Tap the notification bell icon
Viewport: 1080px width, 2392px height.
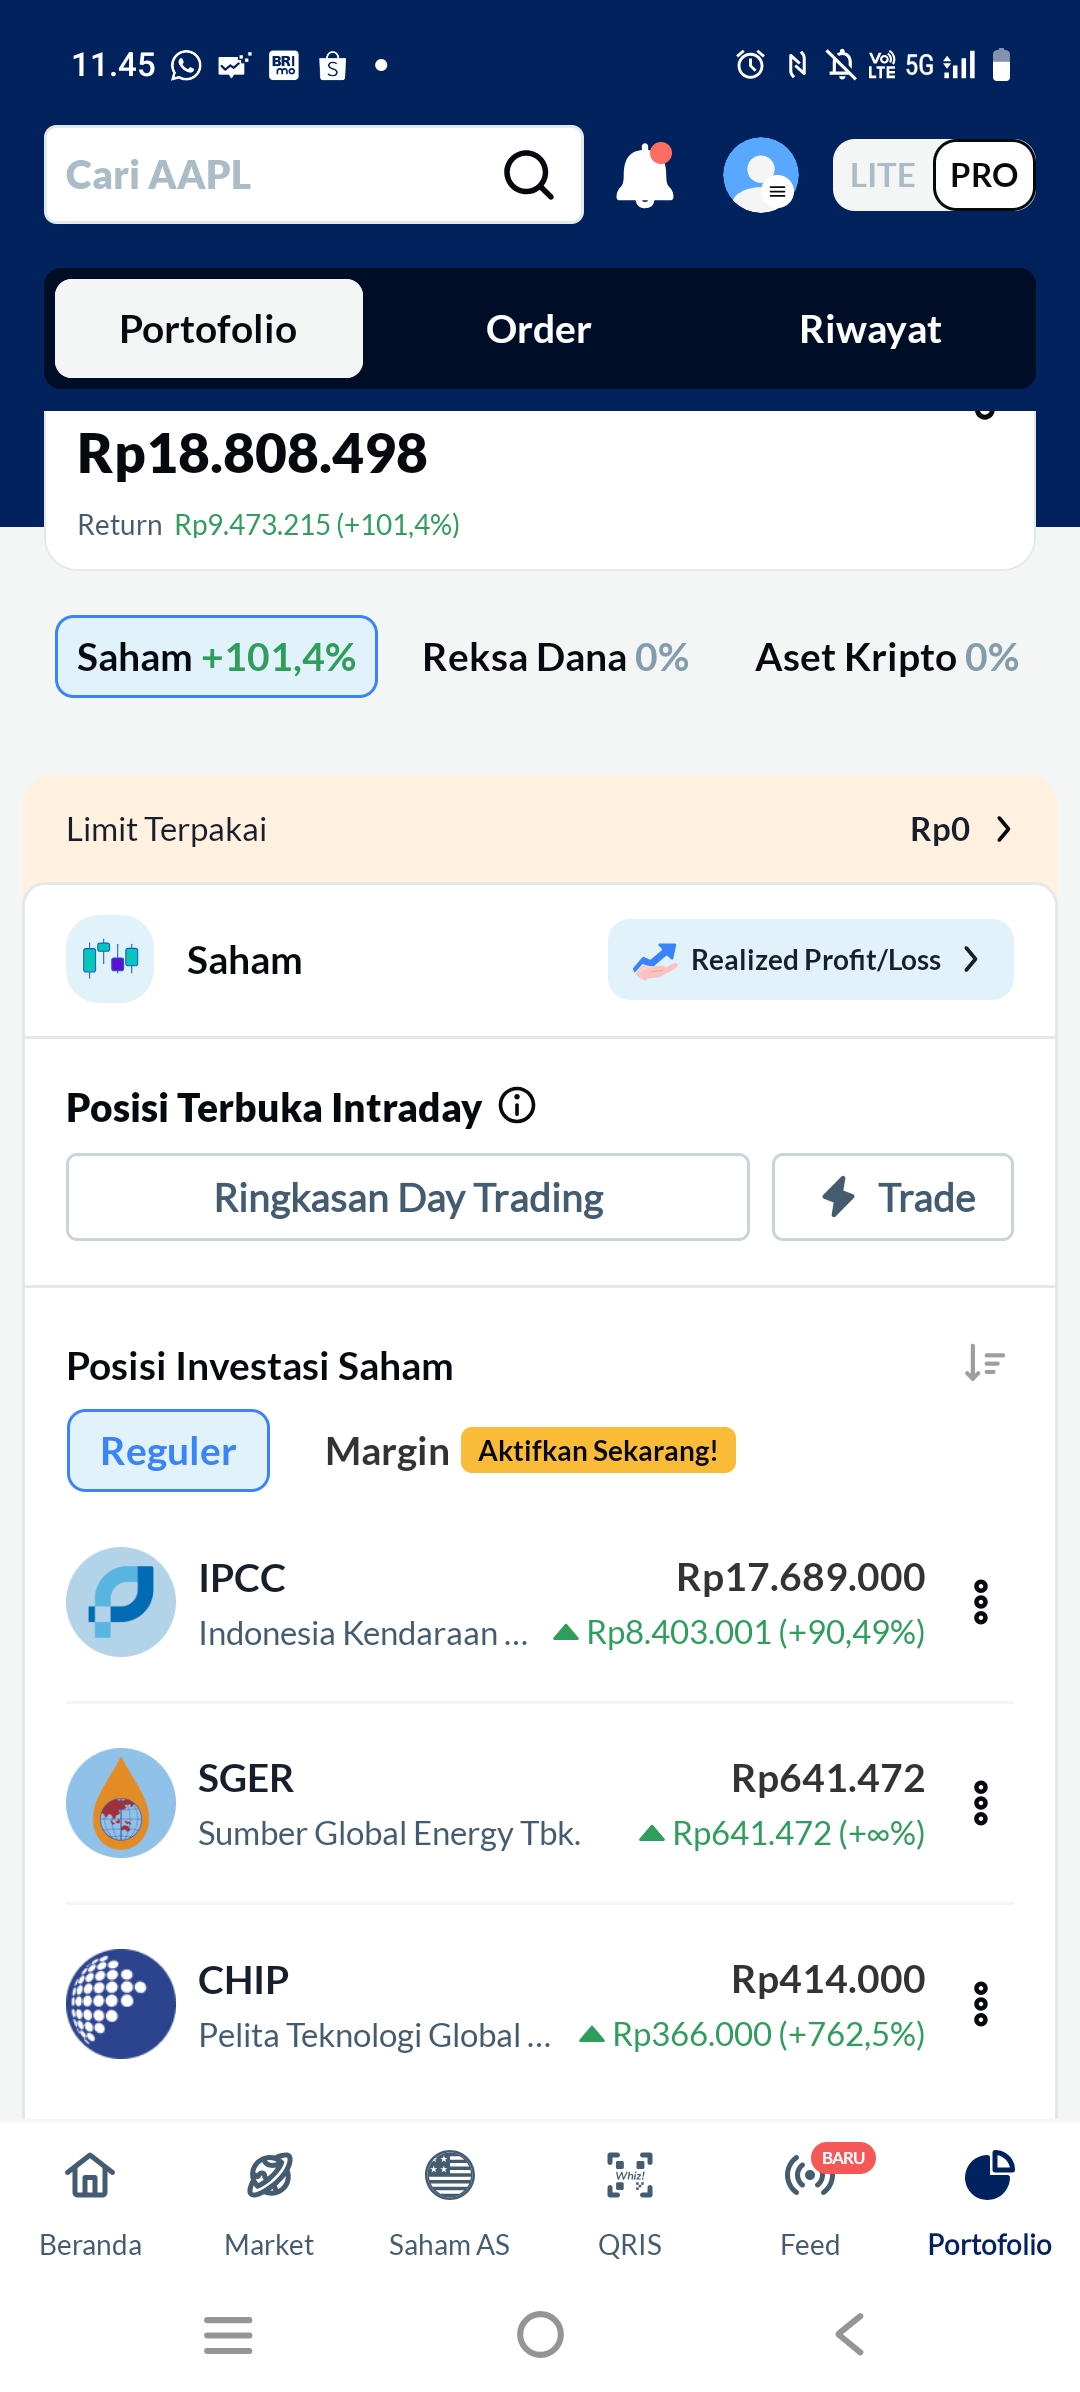(x=645, y=176)
